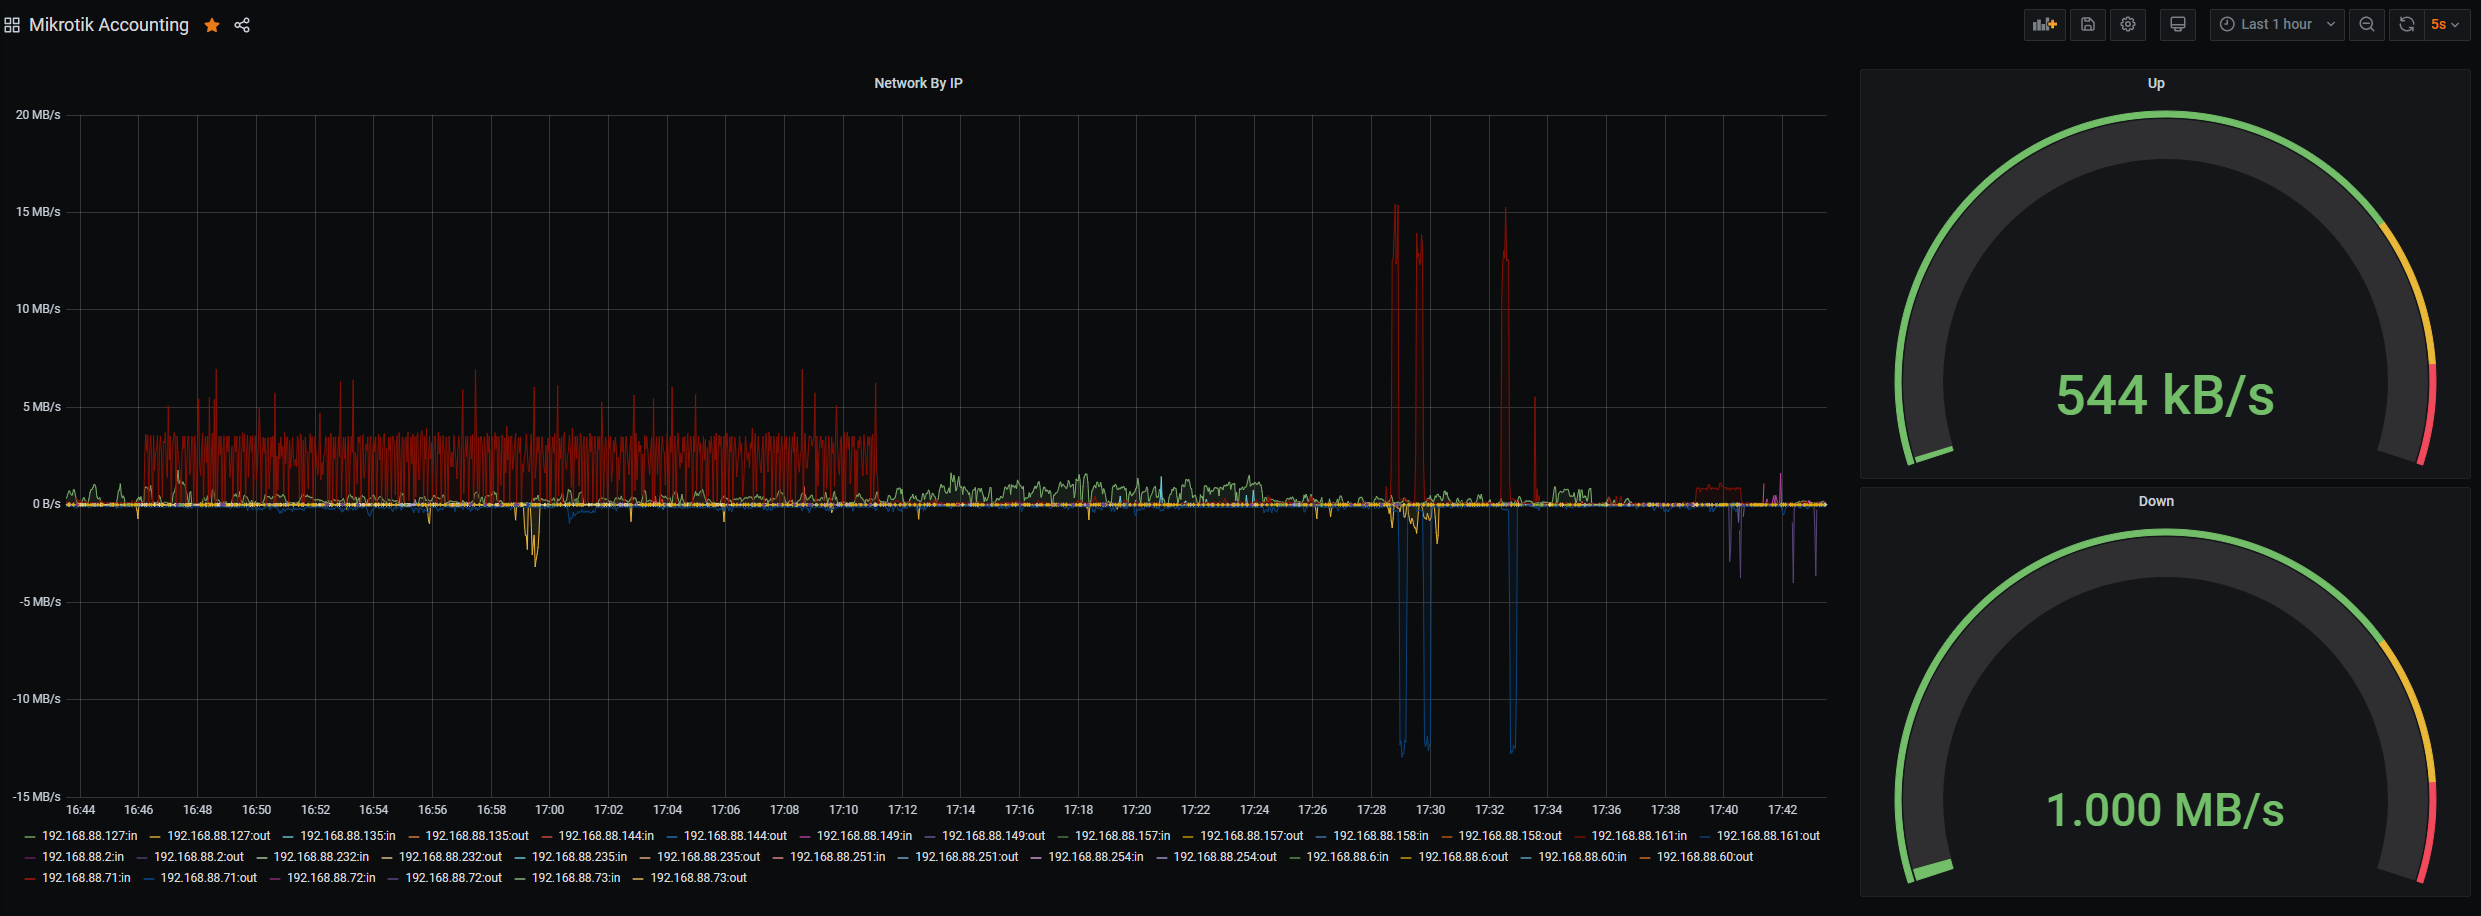Open the Network By IP panel menu
Screen dimensions: 2481x916
pos(918,83)
